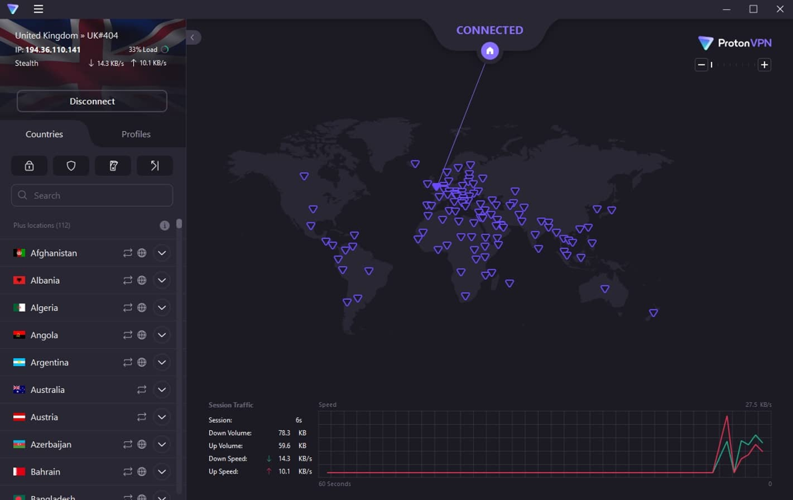Toggle the NetShield shield icon
793x500 pixels.
[x=71, y=166]
